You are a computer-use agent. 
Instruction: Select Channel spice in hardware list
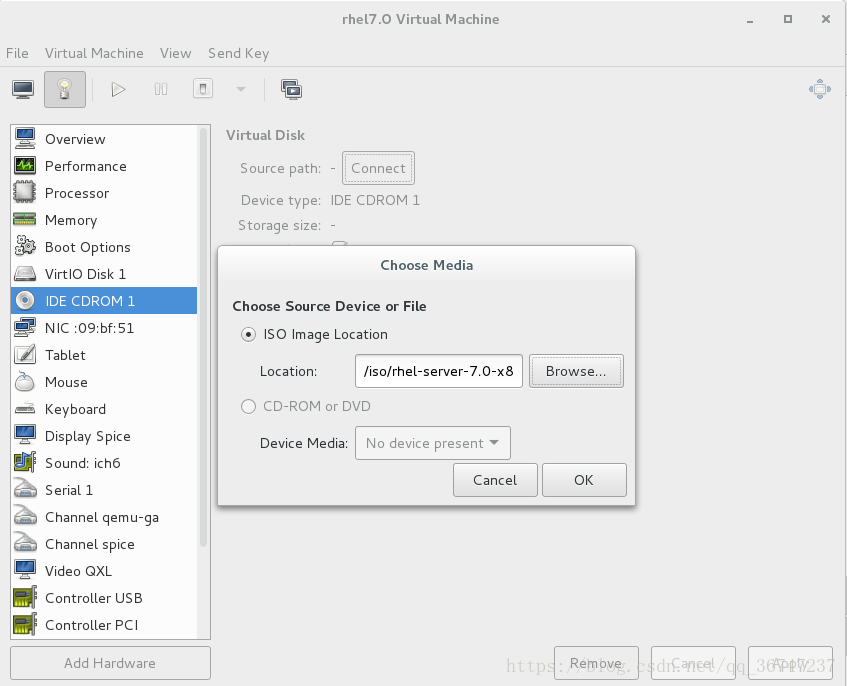(x=104, y=544)
